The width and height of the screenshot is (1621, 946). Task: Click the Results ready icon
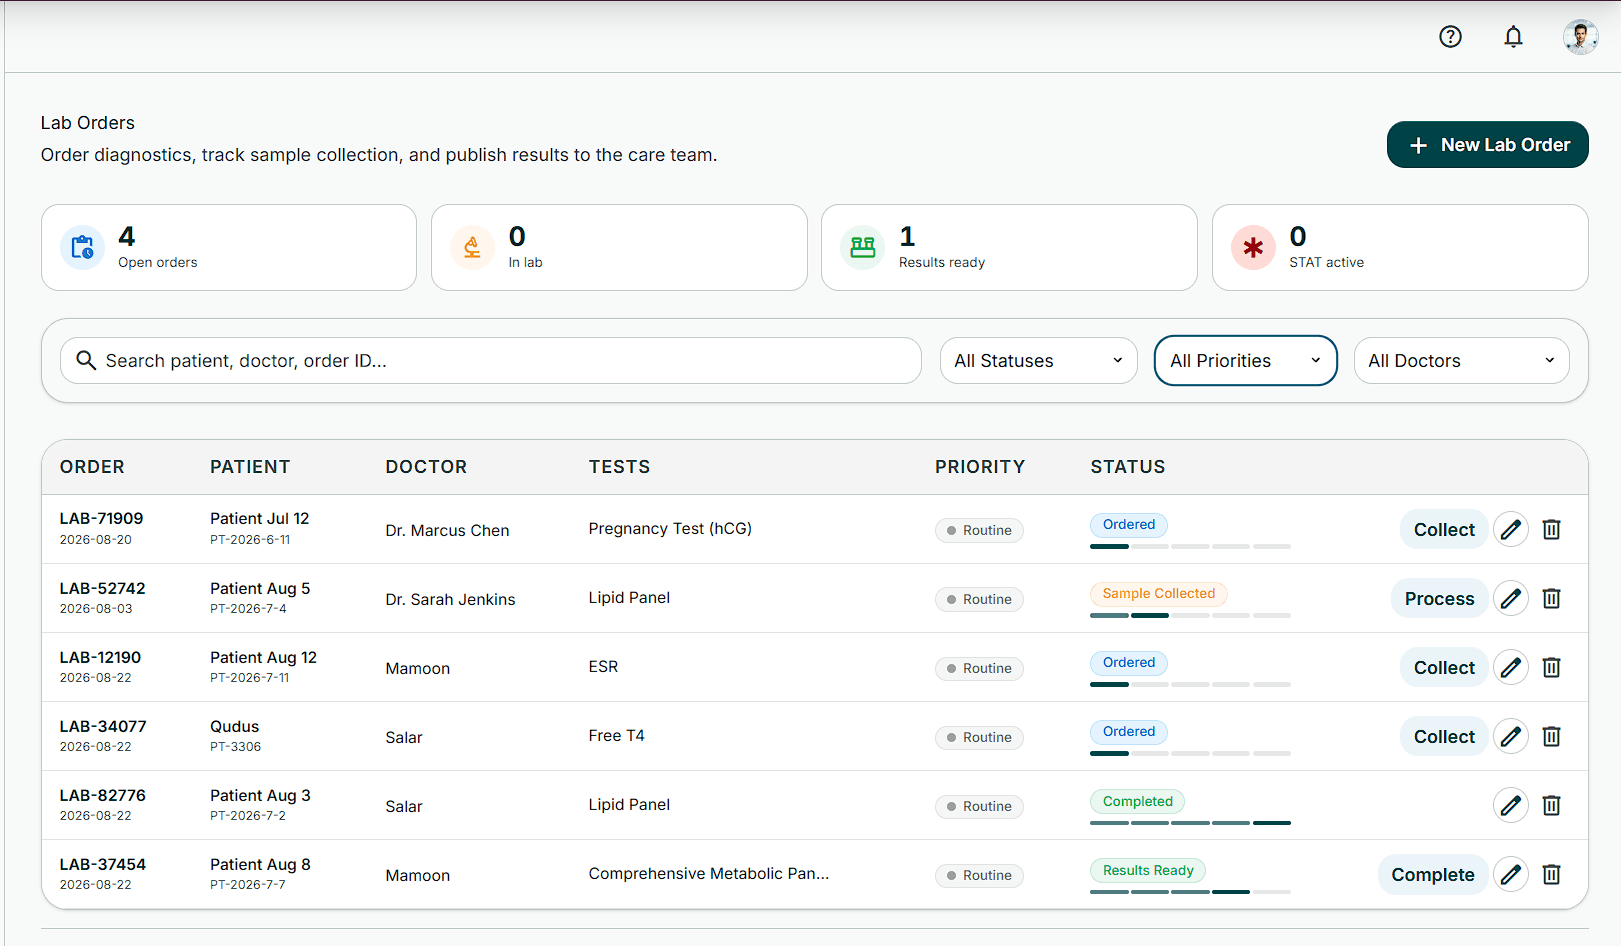[863, 247]
